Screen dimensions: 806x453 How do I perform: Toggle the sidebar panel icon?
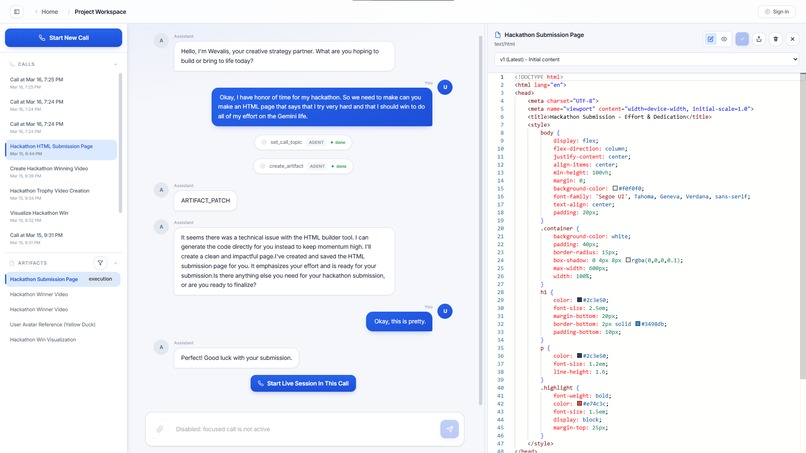click(x=16, y=11)
